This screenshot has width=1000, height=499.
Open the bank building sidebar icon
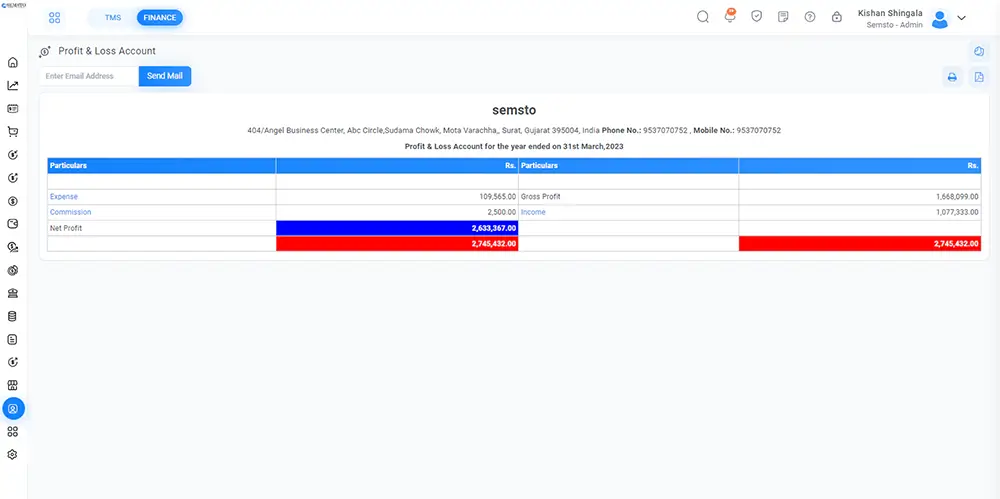point(13,294)
